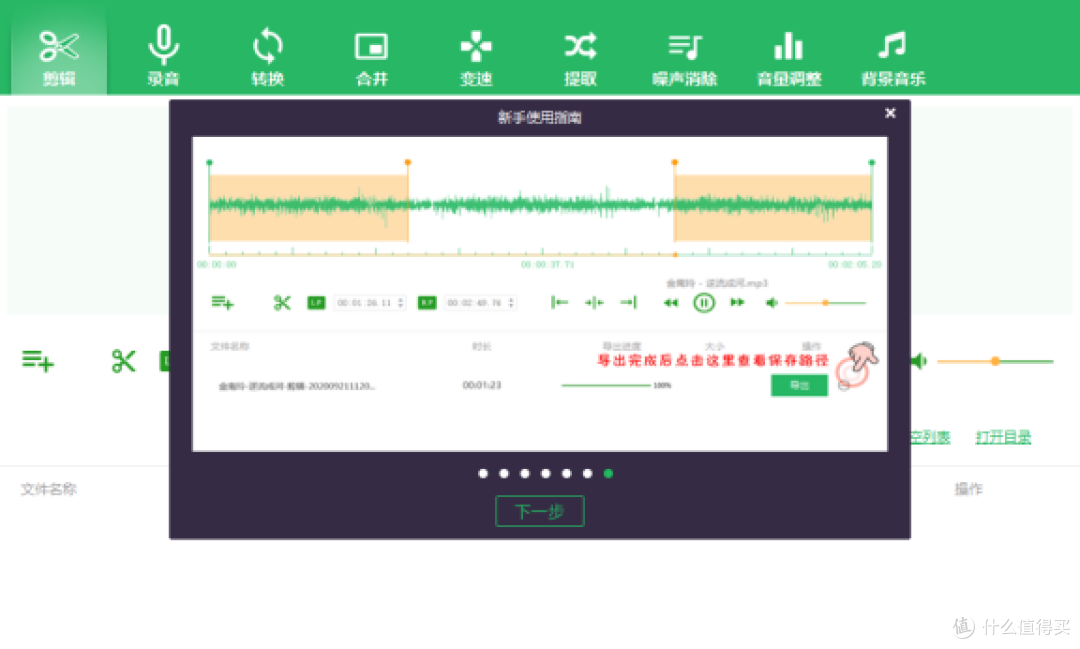Screen dimensions: 1080x649
Task: Click the 下一步 button
Action: (540, 511)
